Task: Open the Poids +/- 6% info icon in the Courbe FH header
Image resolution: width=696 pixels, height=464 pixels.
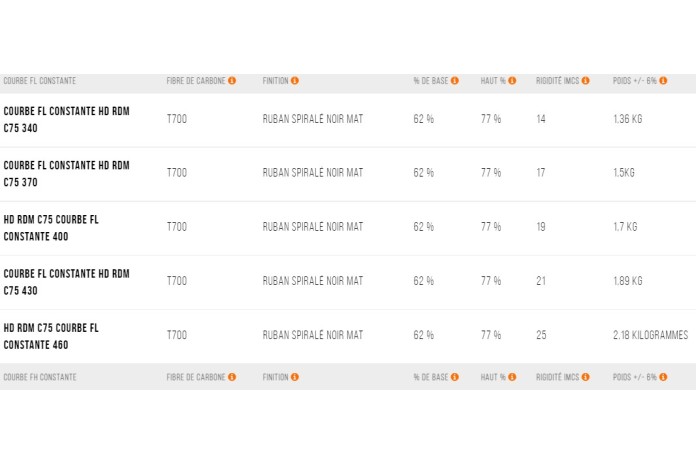Action: click(x=663, y=377)
